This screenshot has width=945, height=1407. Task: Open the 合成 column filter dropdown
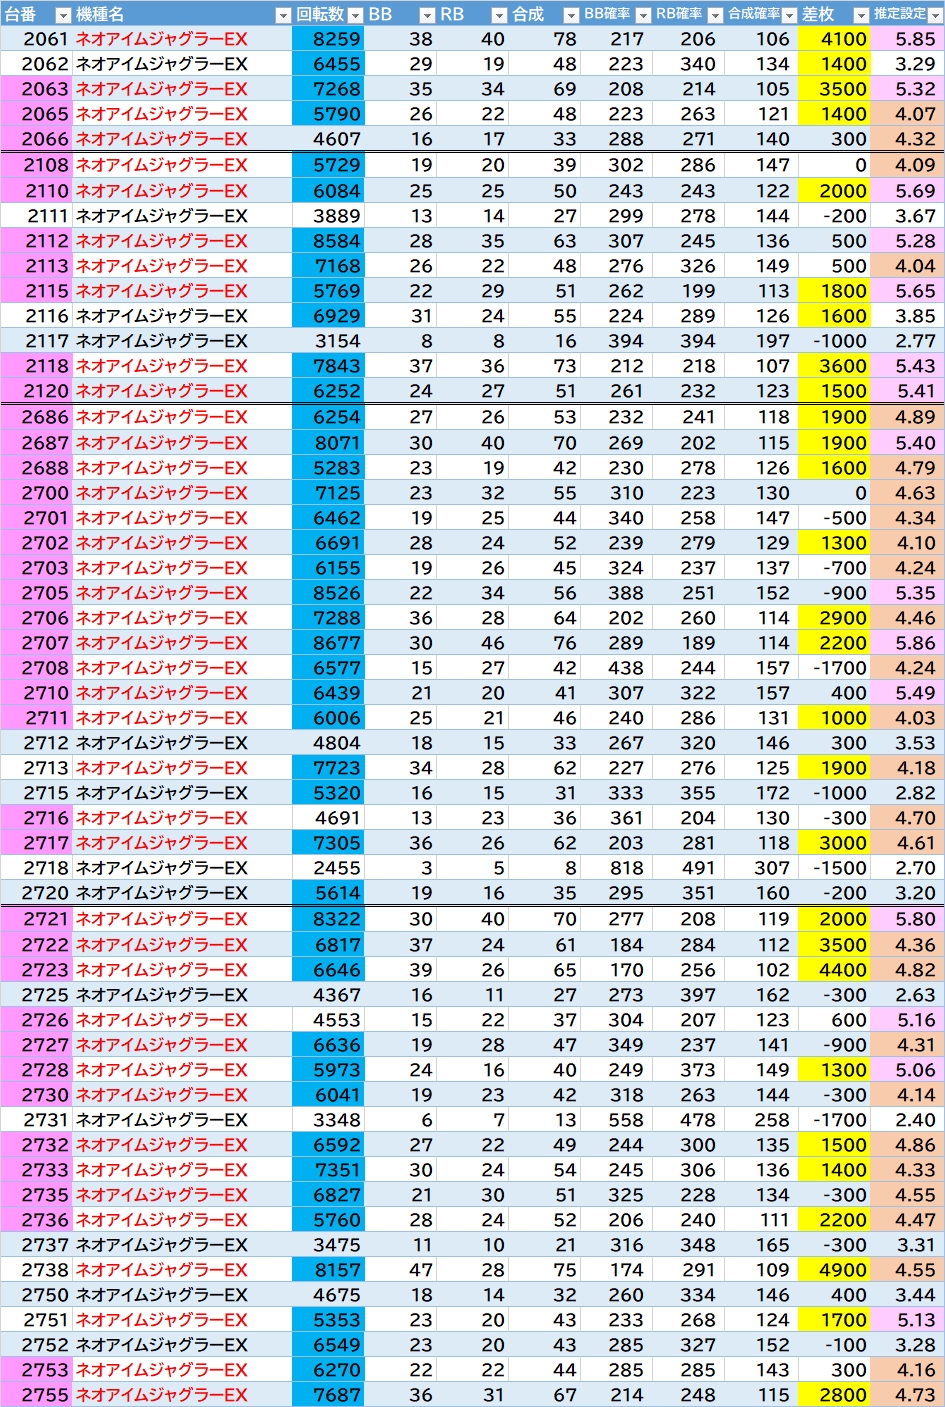click(x=571, y=15)
